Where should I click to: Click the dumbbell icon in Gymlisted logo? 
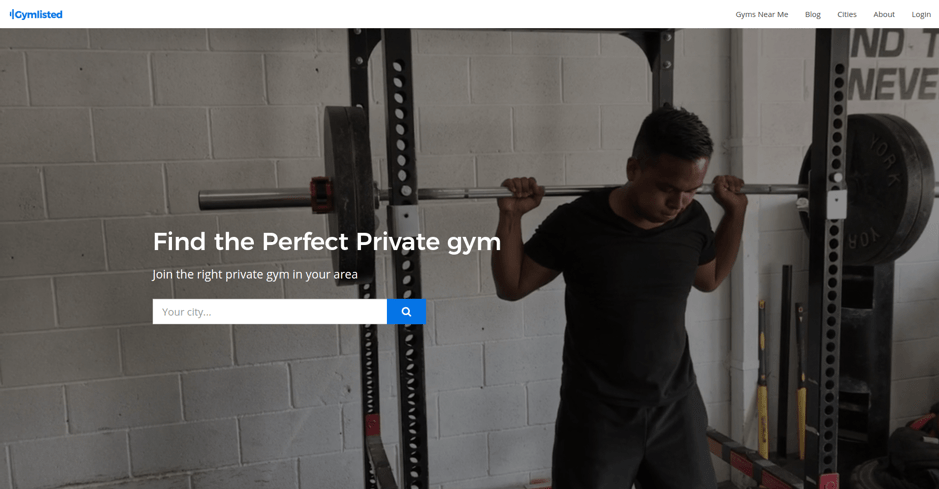(x=11, y=14)
